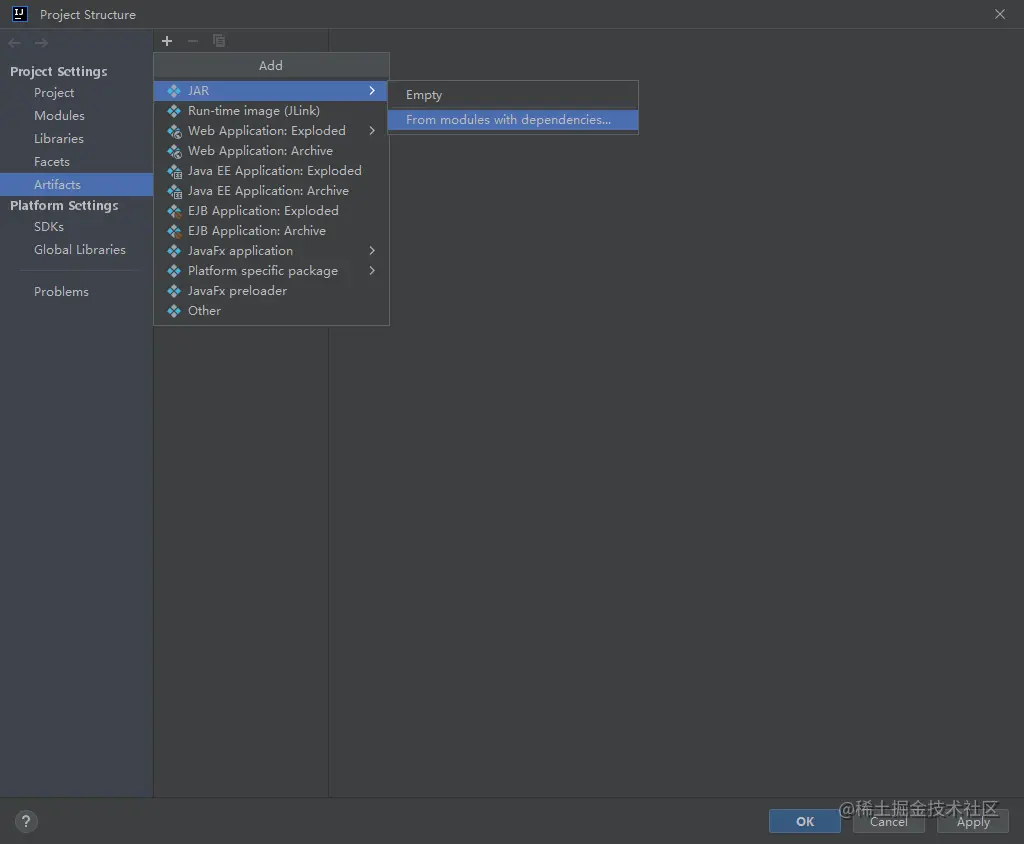Select JavaFx preloader entry
1024x844 pixels.
tap(271, 291)
